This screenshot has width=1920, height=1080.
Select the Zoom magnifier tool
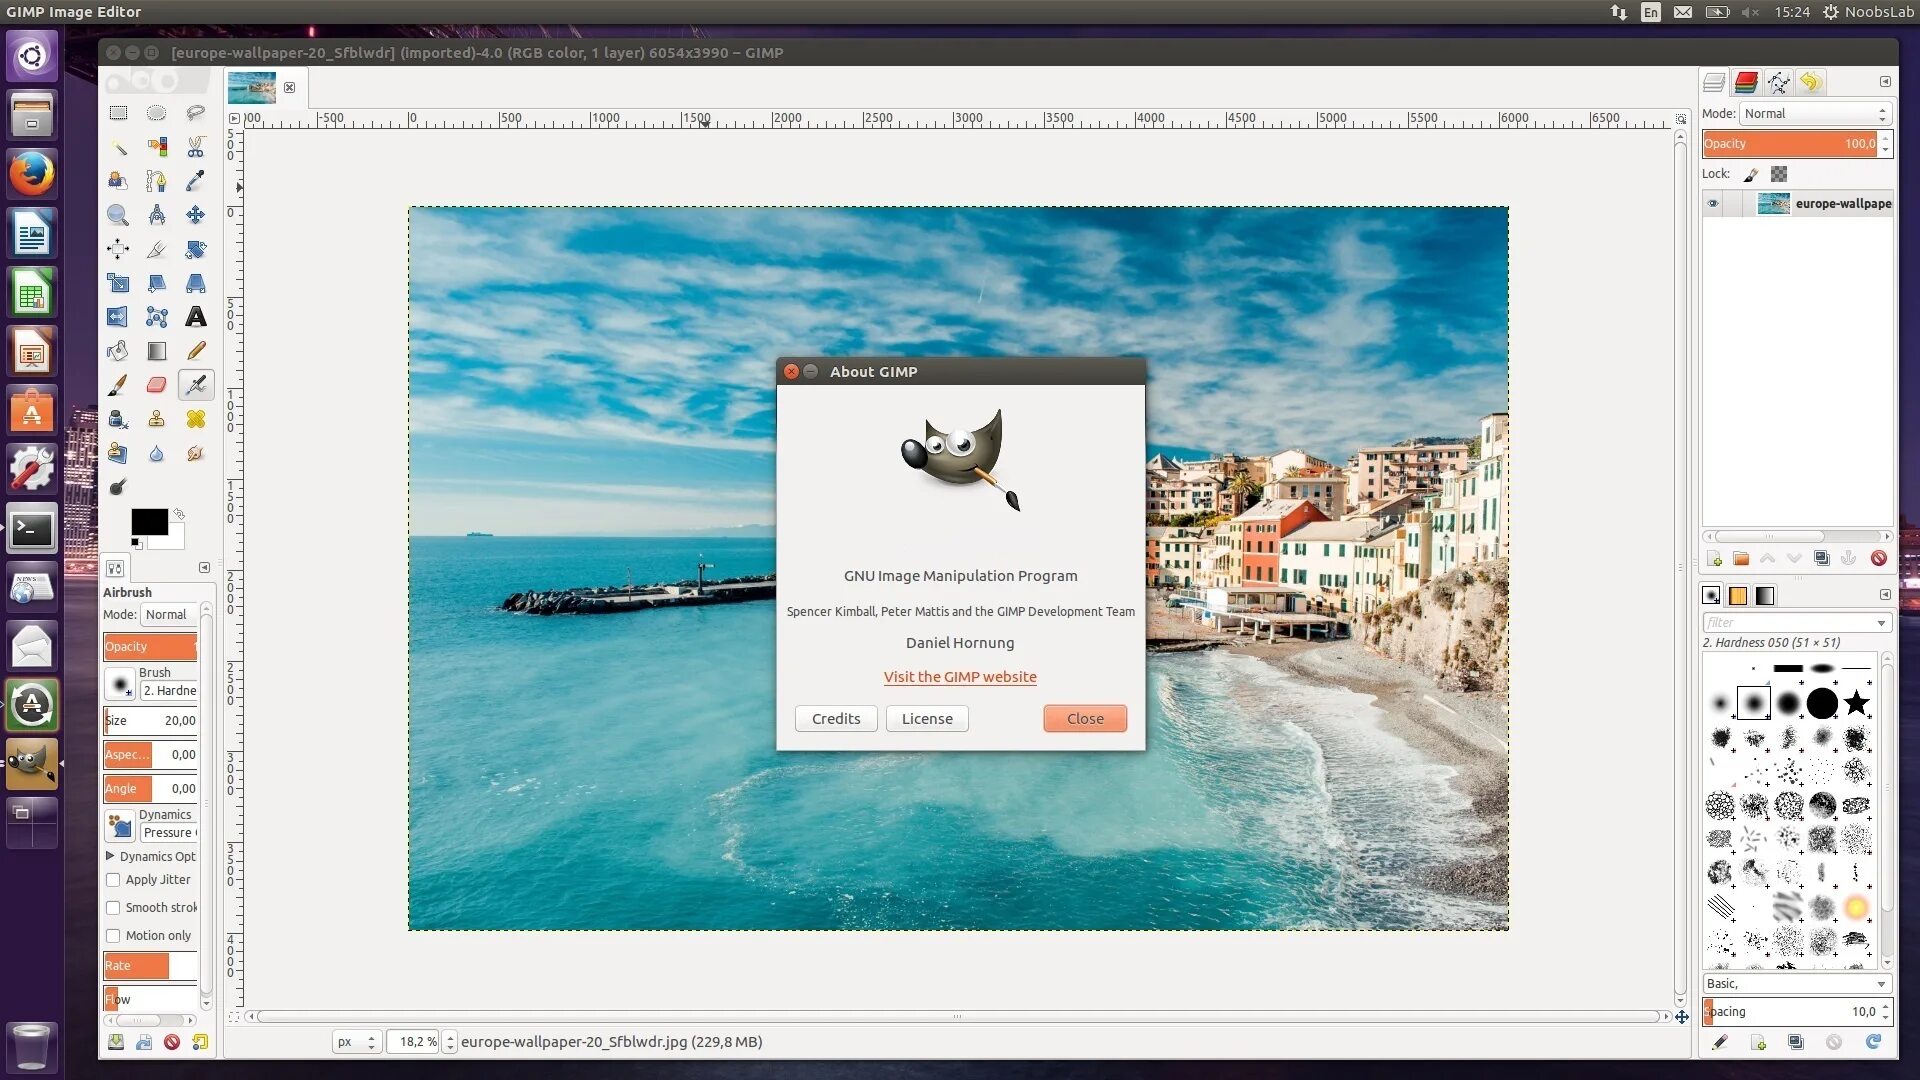click(118, 215)
